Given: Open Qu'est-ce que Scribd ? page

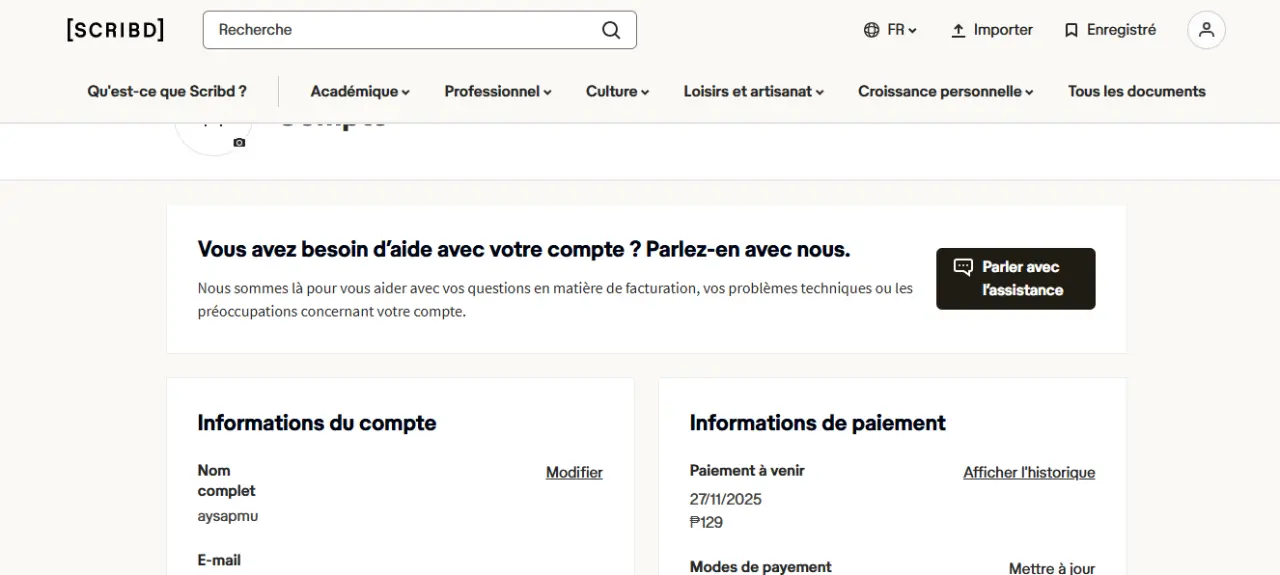Looking at the screenshot, I should [x=167, y=91].
